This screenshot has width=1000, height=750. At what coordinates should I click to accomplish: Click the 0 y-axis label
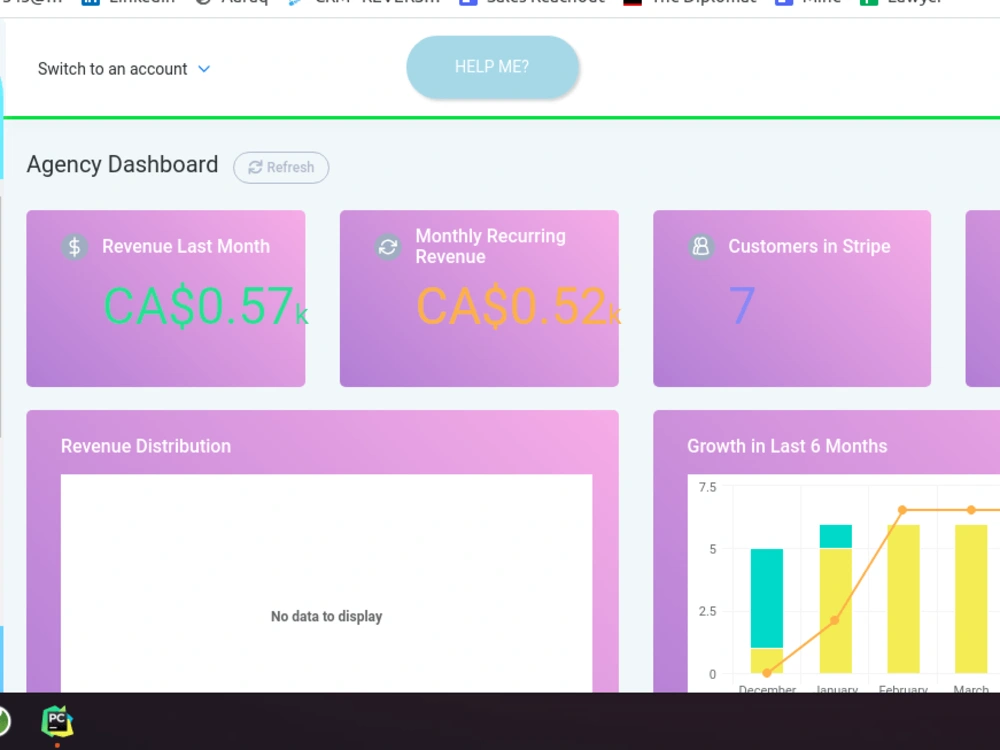coord(712,674)
